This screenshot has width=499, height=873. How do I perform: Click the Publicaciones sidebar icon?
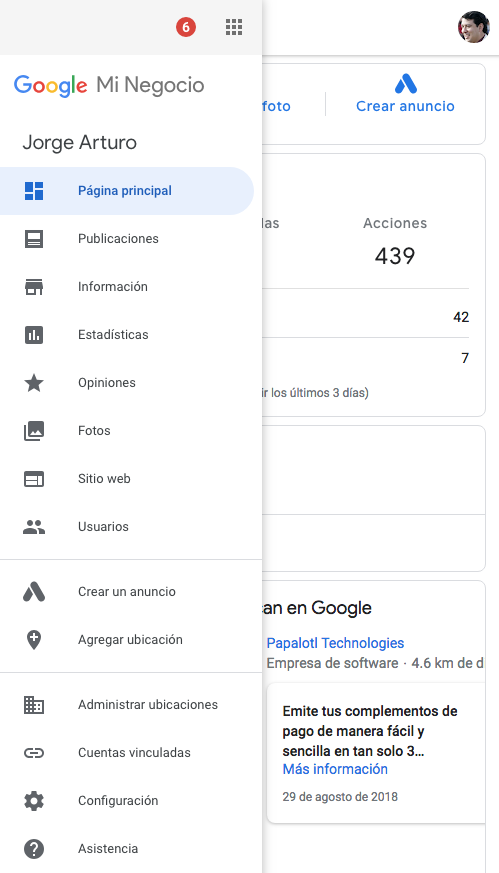(34, 239)
